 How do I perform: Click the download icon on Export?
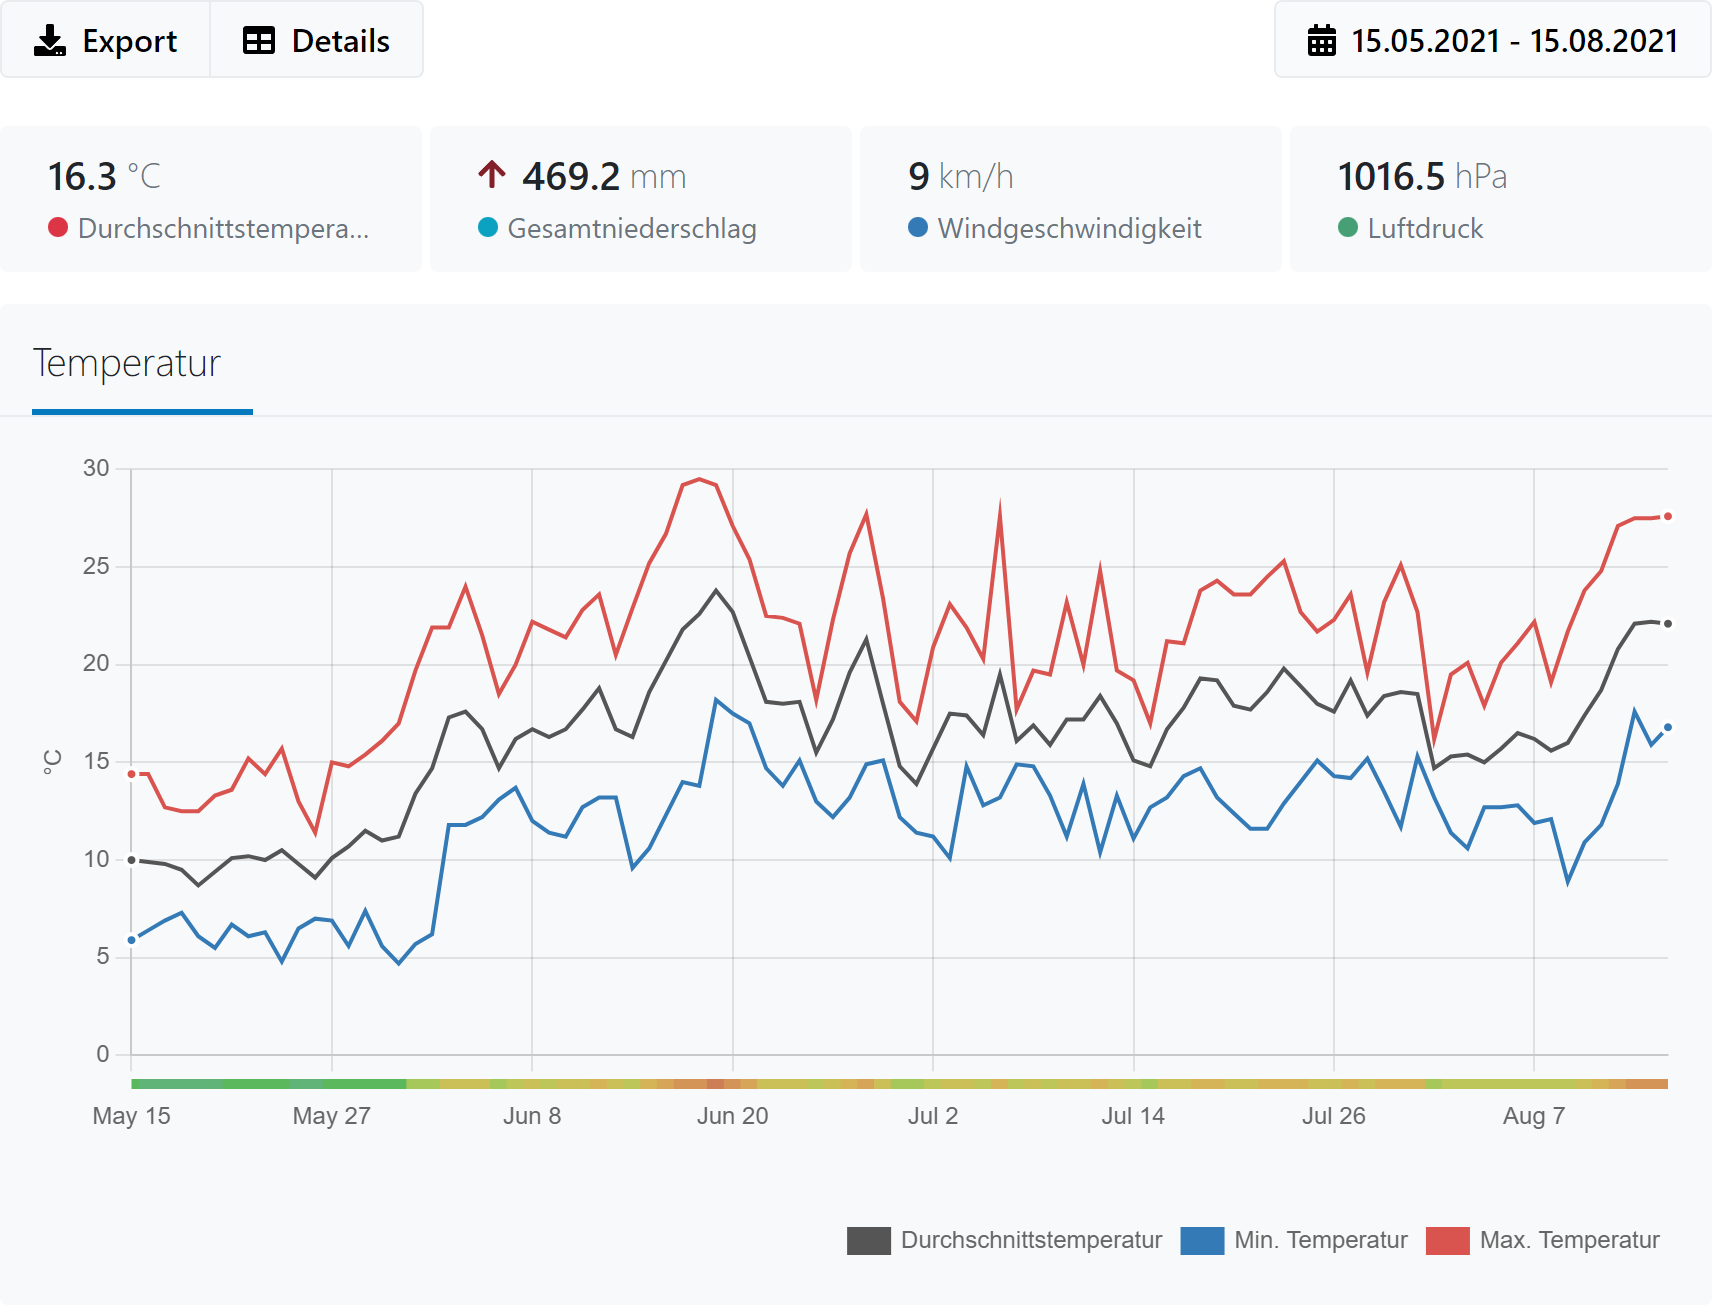click(50, 40)
